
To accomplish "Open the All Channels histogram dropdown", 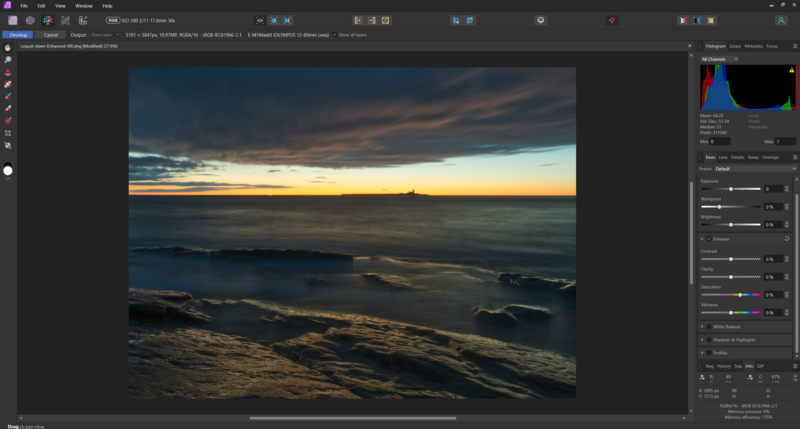I will point(719,59).
